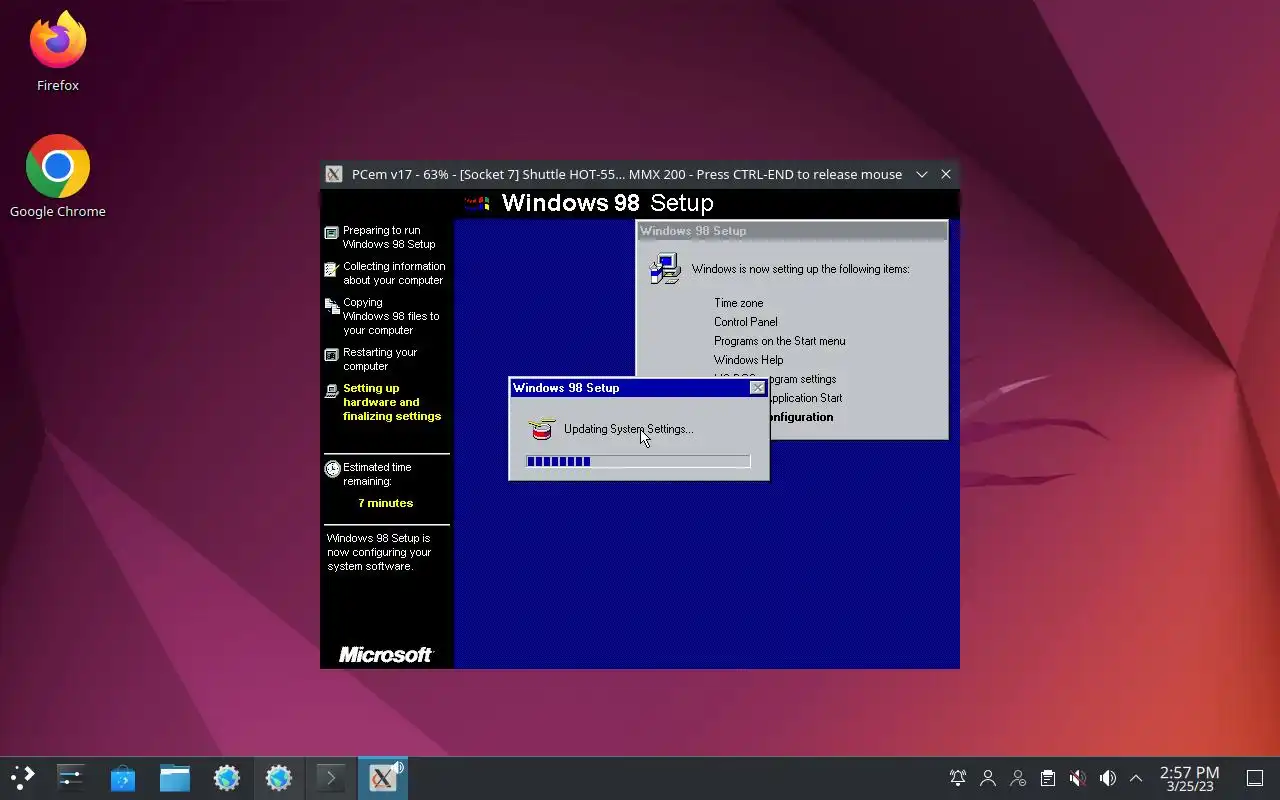Open the clock showing 2:57 PM

(1189, 778)
